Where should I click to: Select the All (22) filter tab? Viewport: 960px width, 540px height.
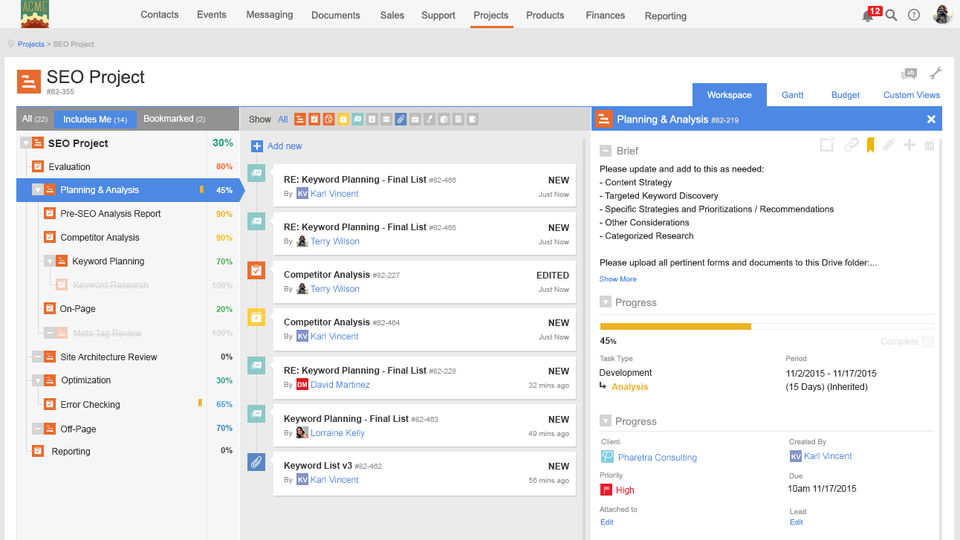(x=35, y=119)
